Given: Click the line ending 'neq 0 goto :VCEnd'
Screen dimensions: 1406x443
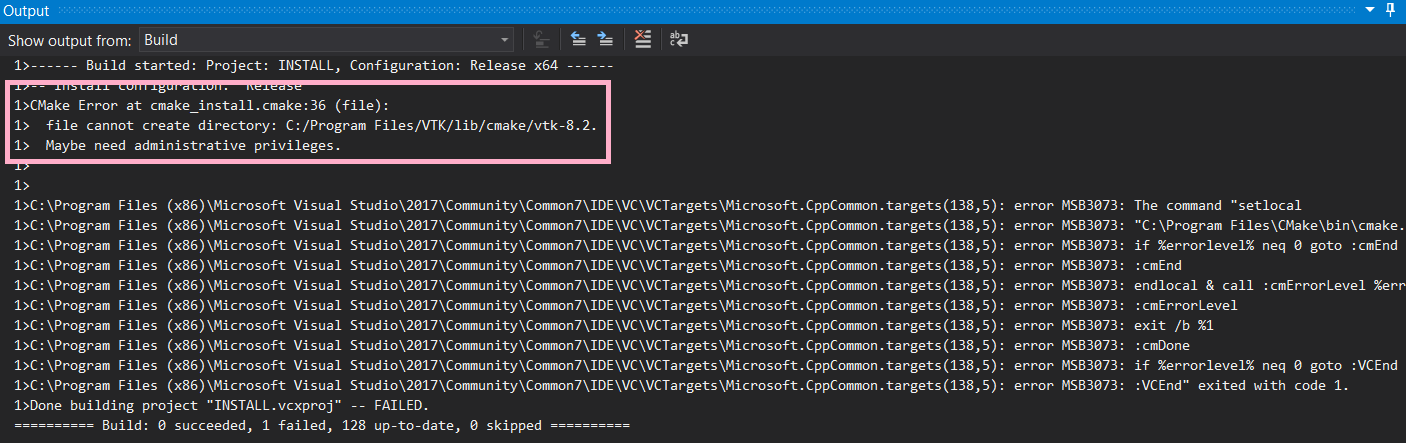Looking at the screenshot, I should 705,365.
